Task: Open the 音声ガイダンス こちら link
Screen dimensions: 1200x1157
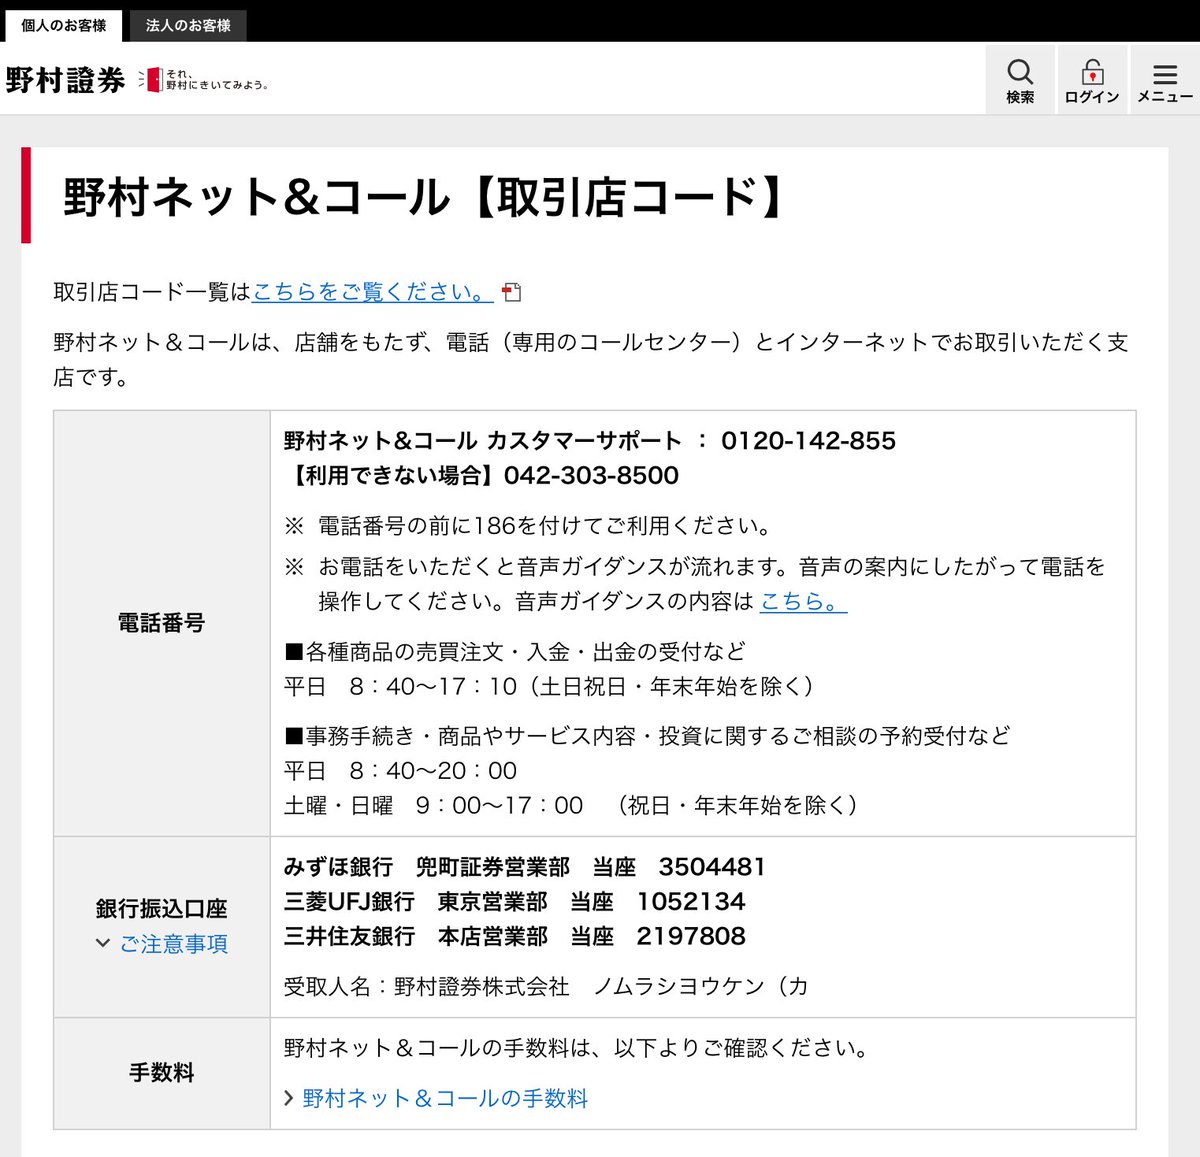Action: tap(803, 601)
